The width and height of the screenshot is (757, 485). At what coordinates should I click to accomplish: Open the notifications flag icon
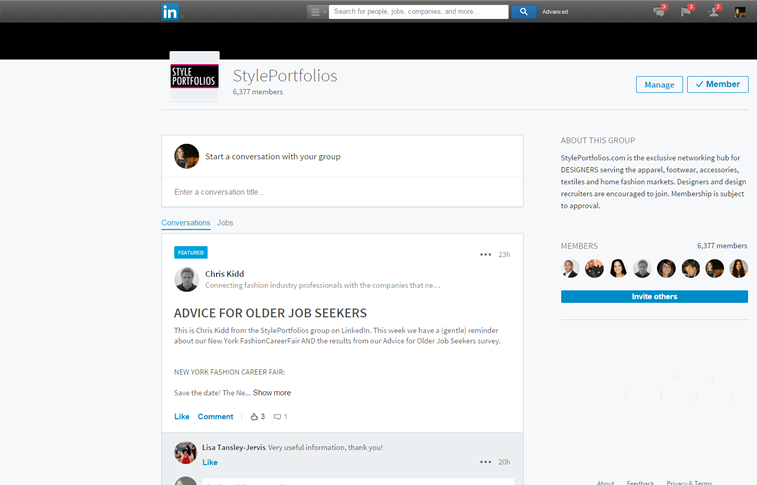pos(687,11)
